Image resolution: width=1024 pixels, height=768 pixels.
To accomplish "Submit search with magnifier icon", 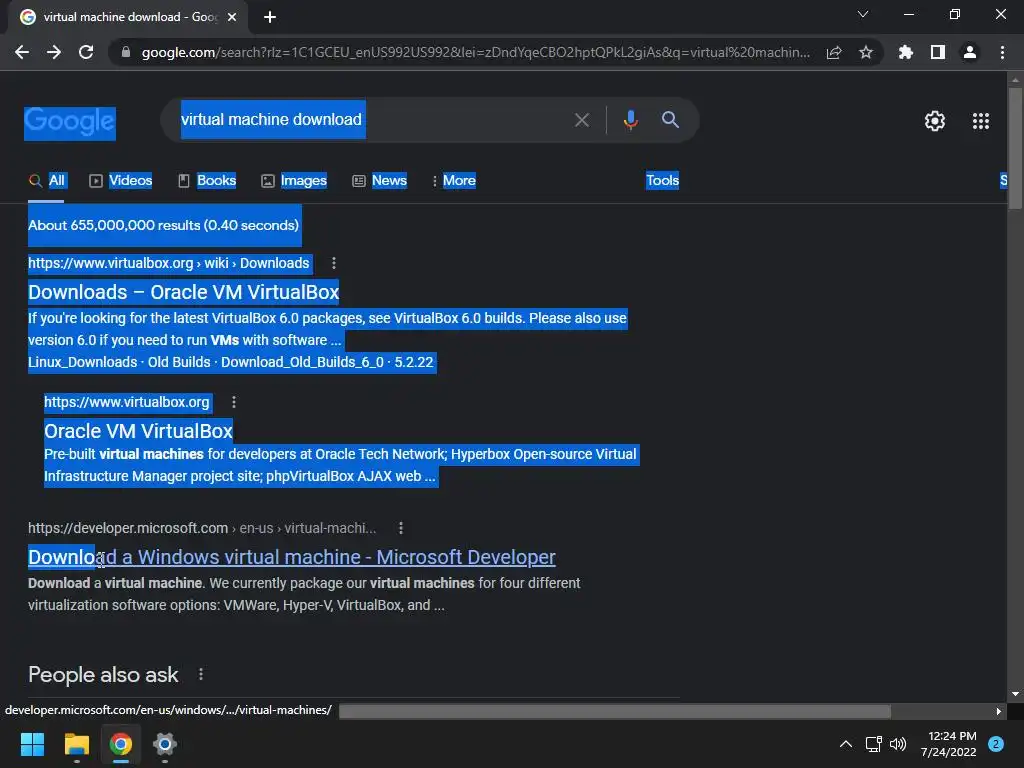I will pyautogui.click(x=670, y=120).
